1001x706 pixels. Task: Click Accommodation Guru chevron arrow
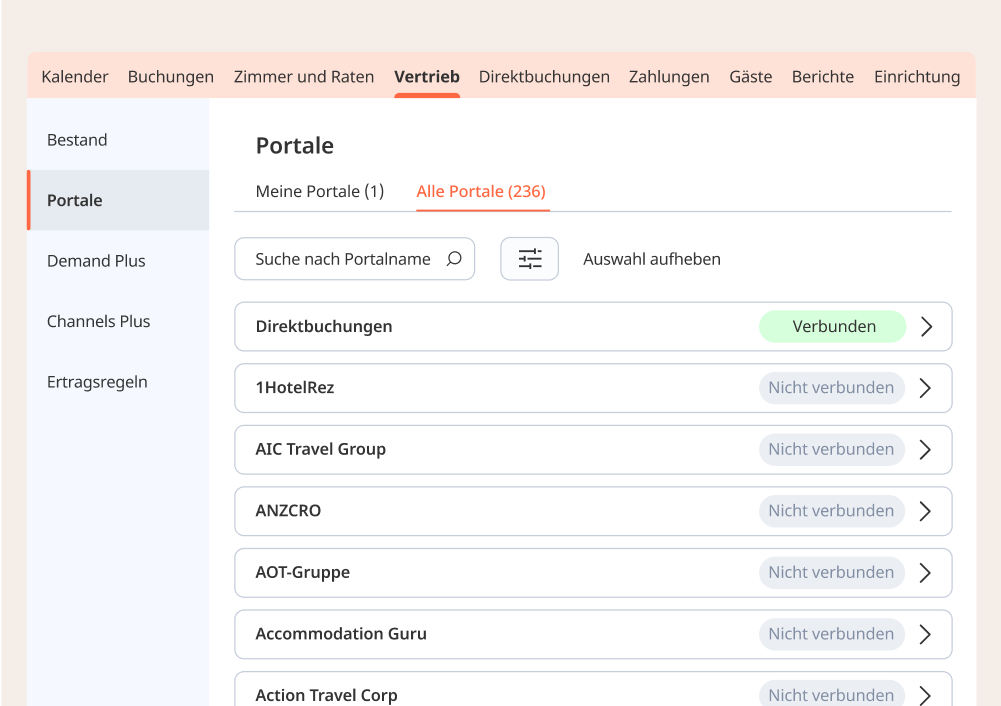point(925,634)
